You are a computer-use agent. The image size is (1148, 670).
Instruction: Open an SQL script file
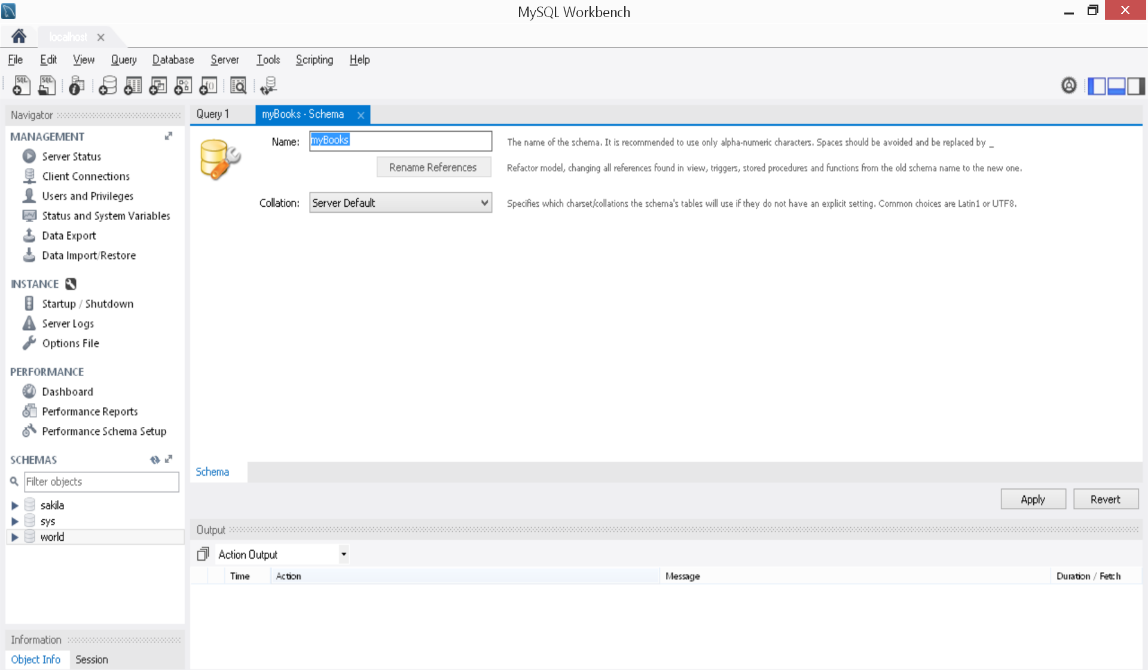(47, 86)
